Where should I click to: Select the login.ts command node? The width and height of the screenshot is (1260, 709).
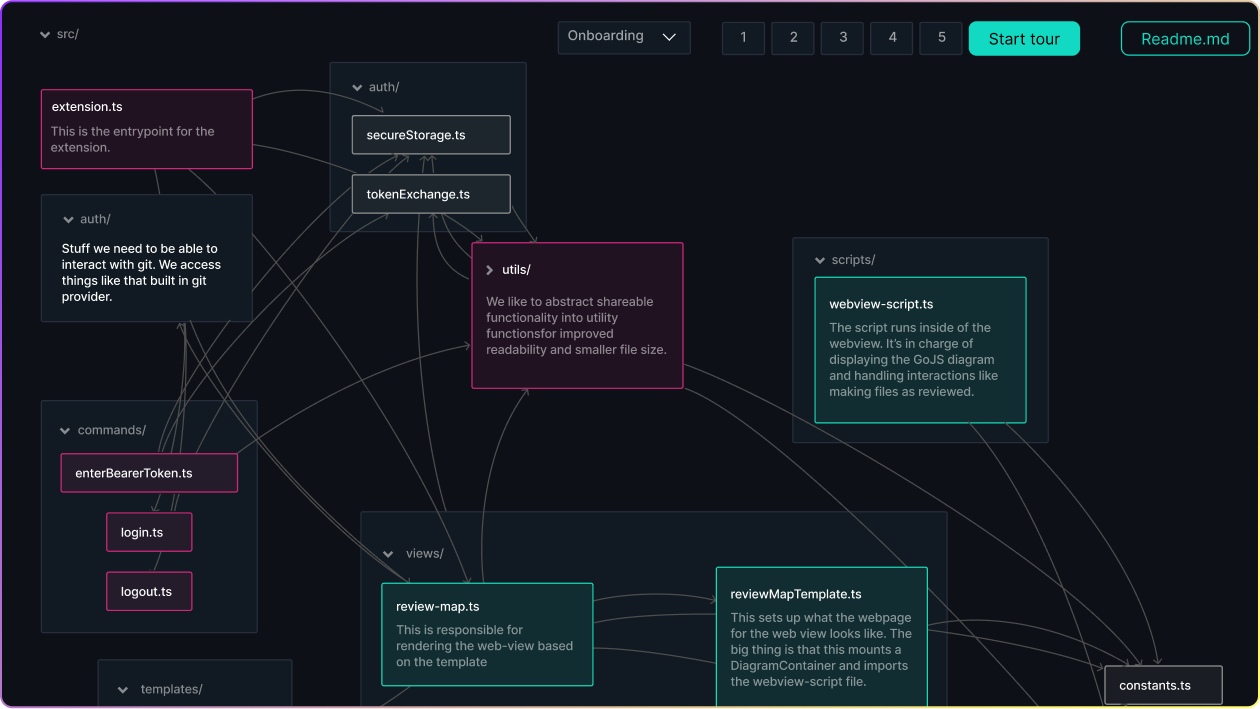(x=148, y=531)
